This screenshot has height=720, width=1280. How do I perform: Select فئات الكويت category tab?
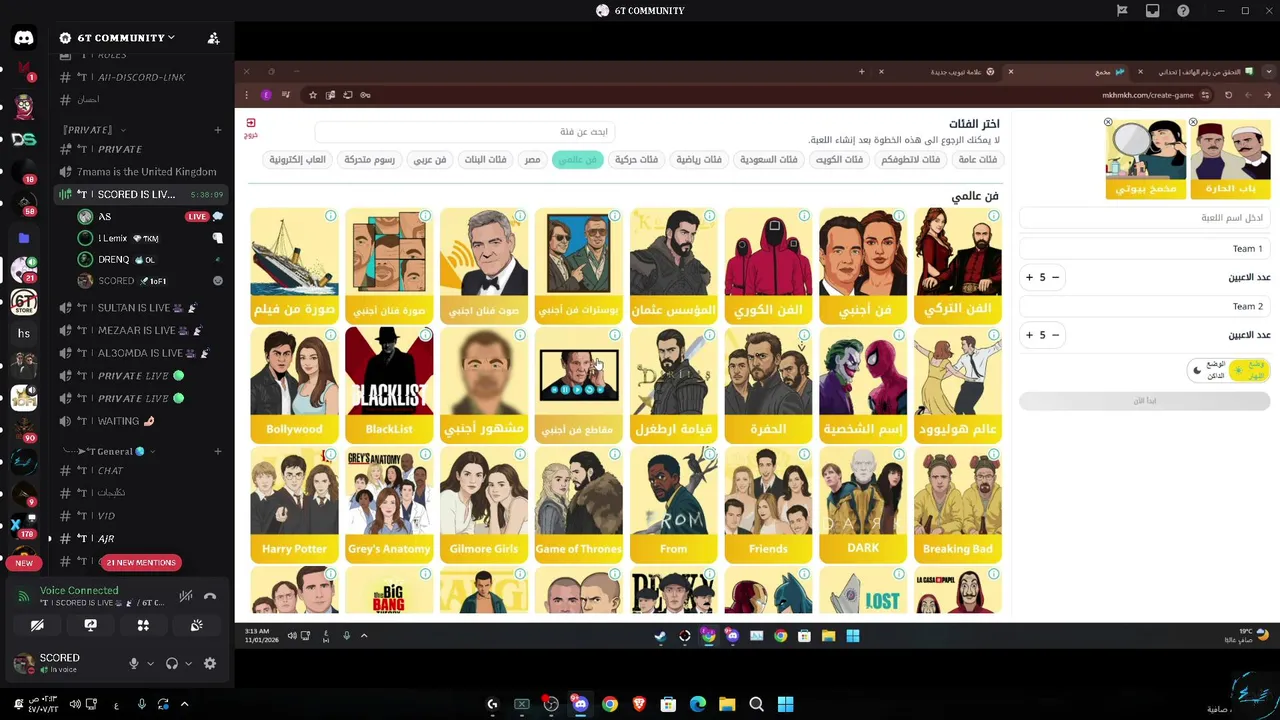pyautogui.click(x=840, y=159)
